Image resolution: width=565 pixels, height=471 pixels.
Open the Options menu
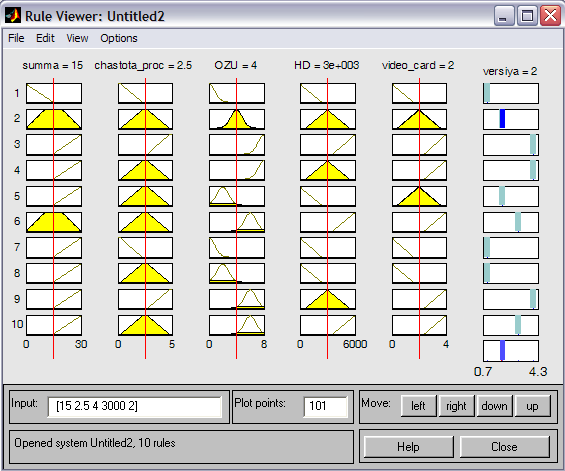(x=119, y=38)
